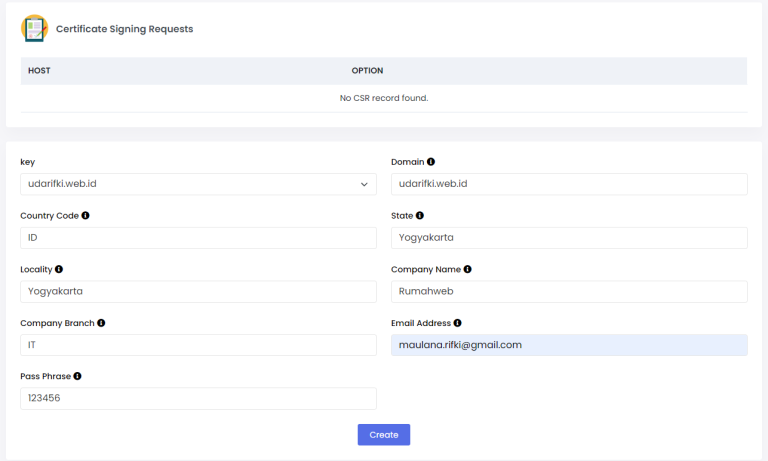Image resolution: width=768 pixels, height=461 pixels.
Task: Click the 'Company Name' label text
Action: tap(426, 269)
